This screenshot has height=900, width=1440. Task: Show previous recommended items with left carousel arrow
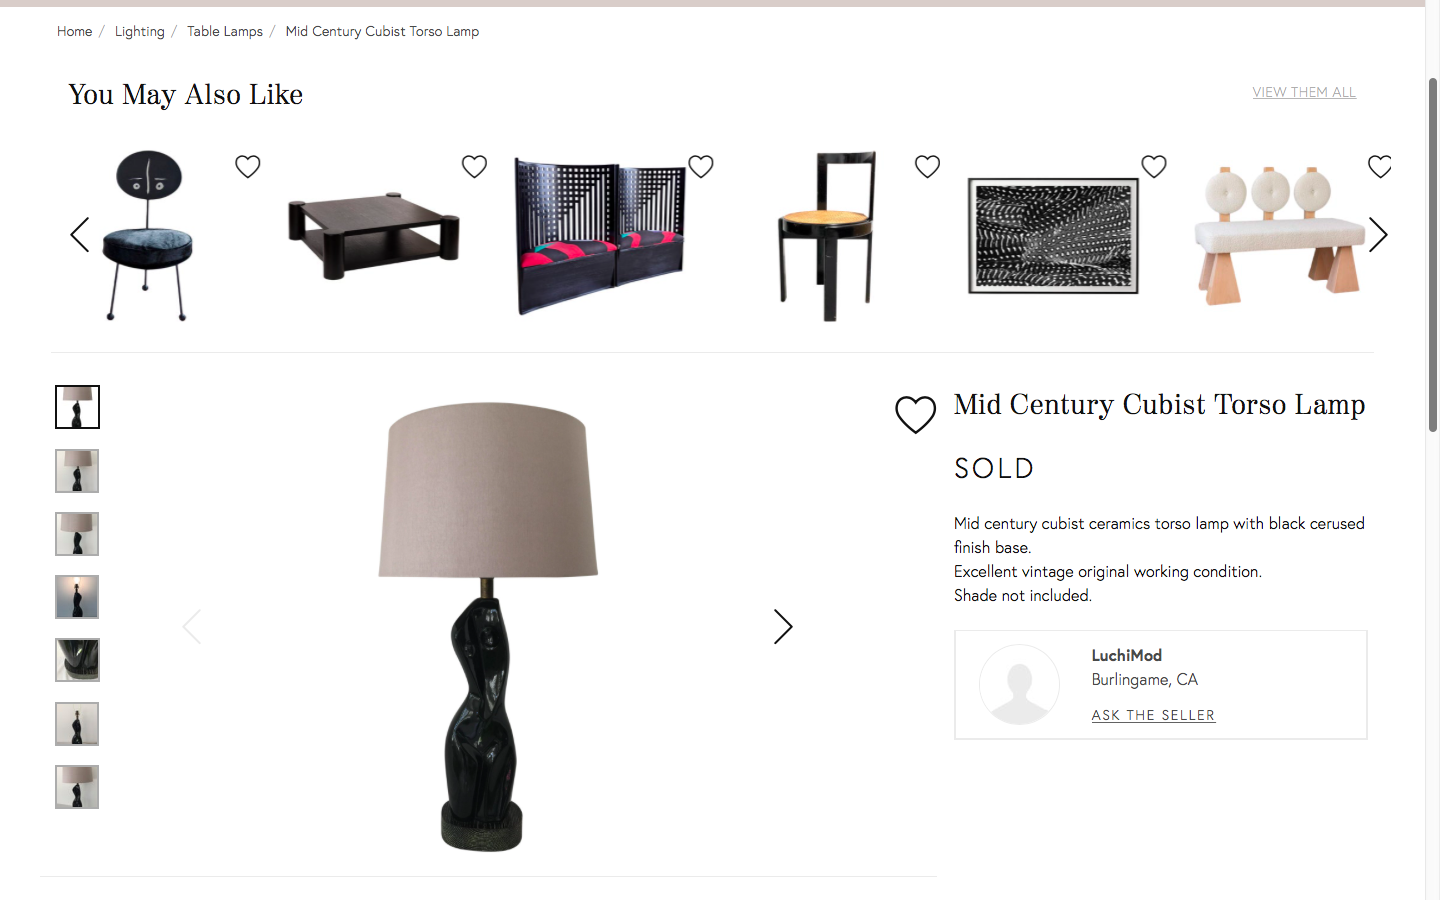coord(80,235)
